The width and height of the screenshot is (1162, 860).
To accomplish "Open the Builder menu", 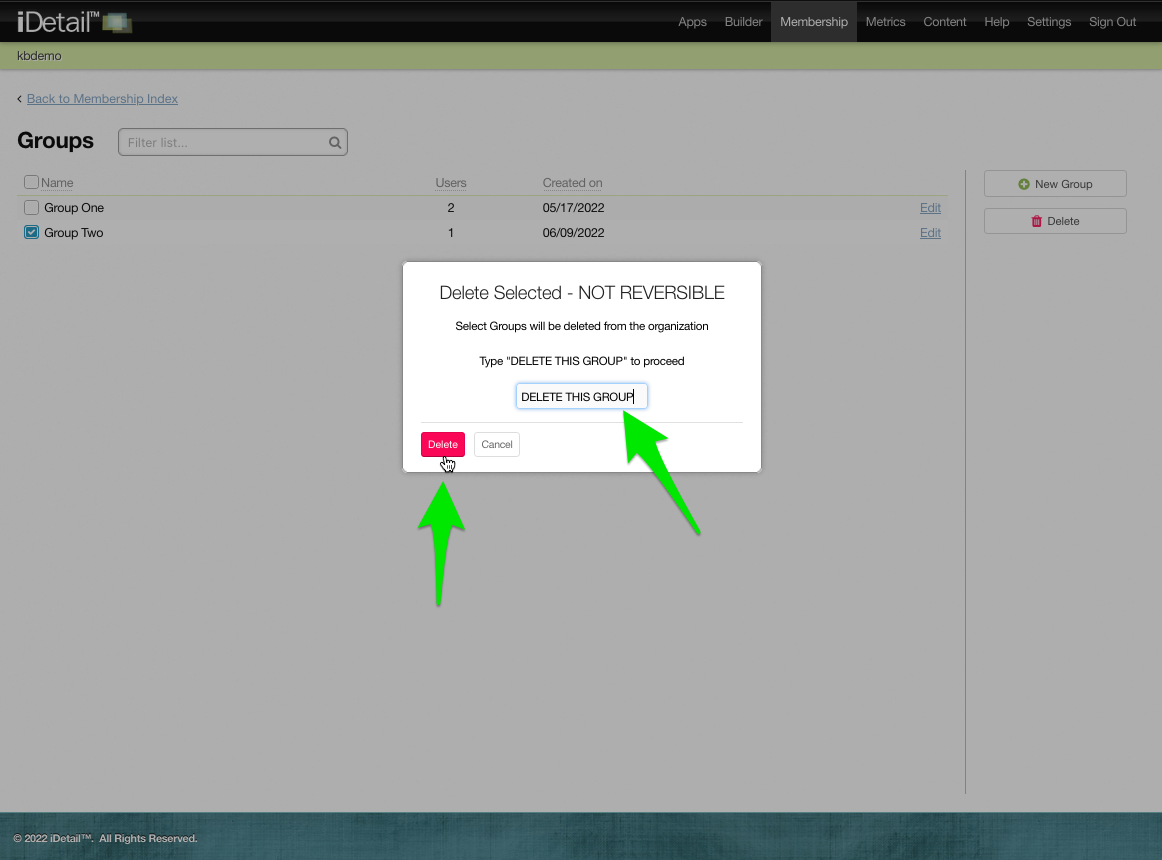I will pyautogui.click(x=743, y=22).
